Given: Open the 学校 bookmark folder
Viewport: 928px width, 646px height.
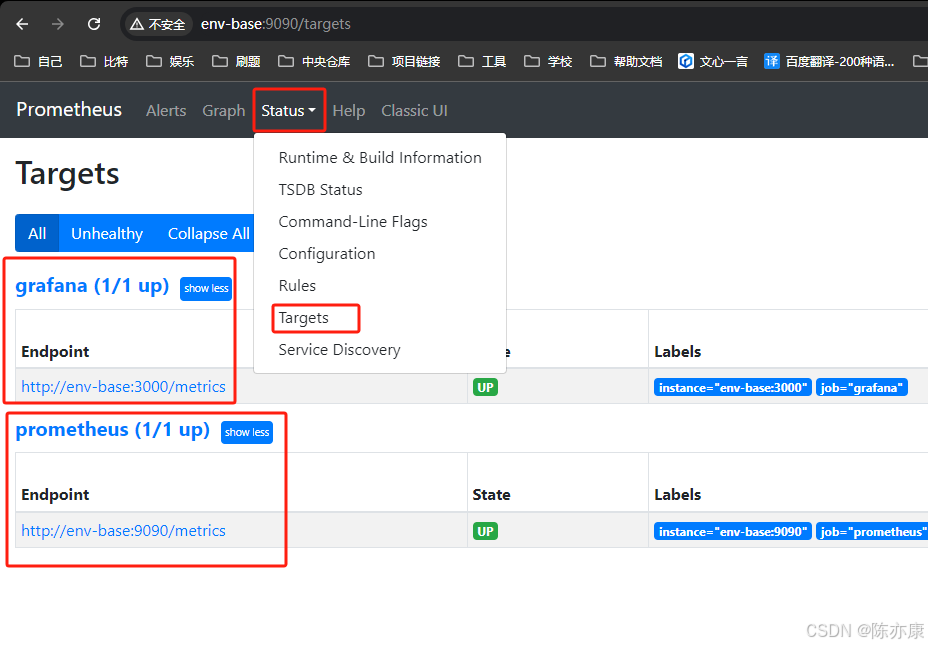Looking at the screenshot, I should click(x=548, y=62).
